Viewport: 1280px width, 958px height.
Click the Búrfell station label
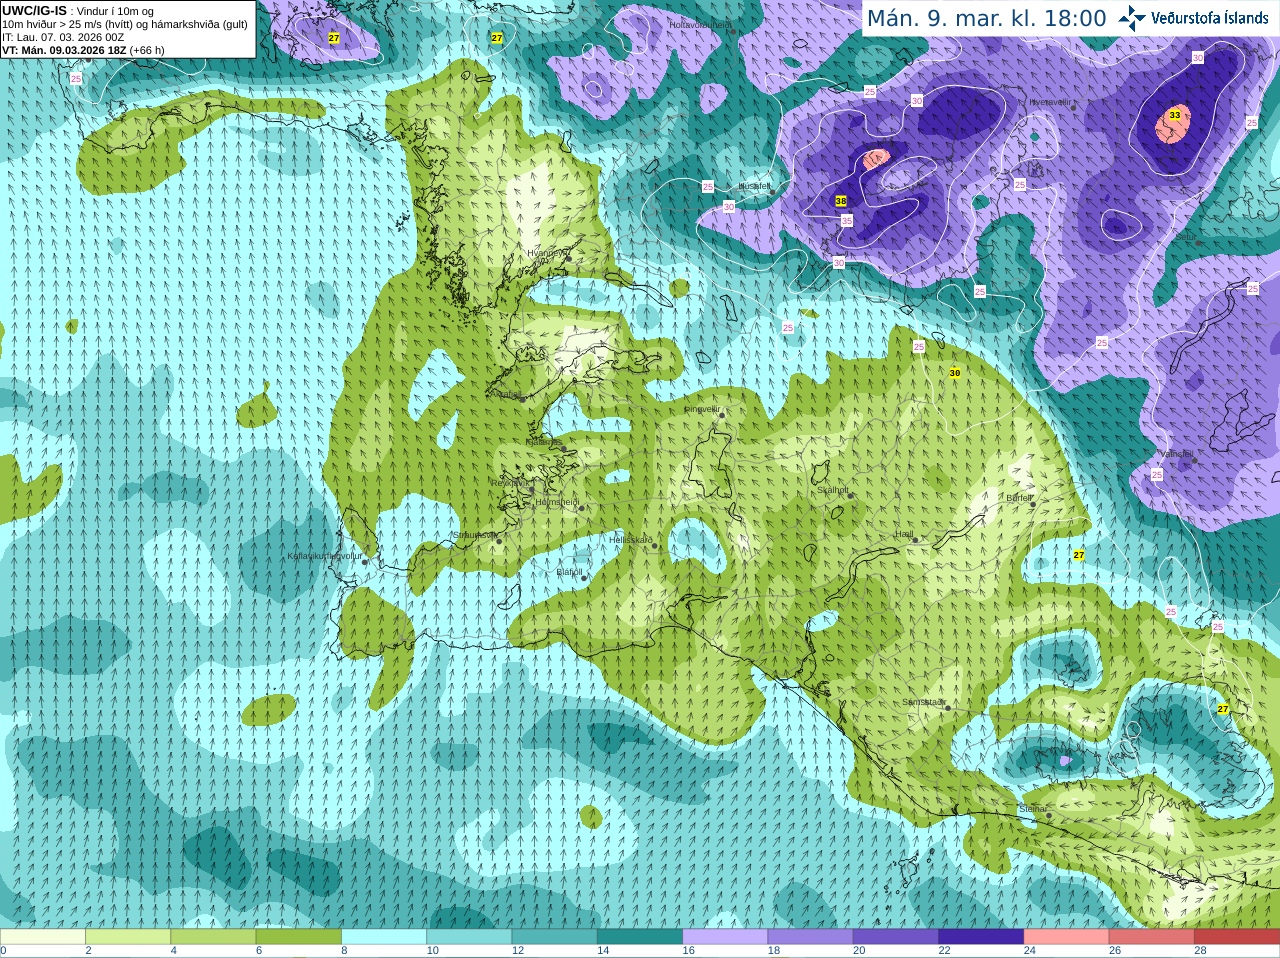coord(1019,498)
